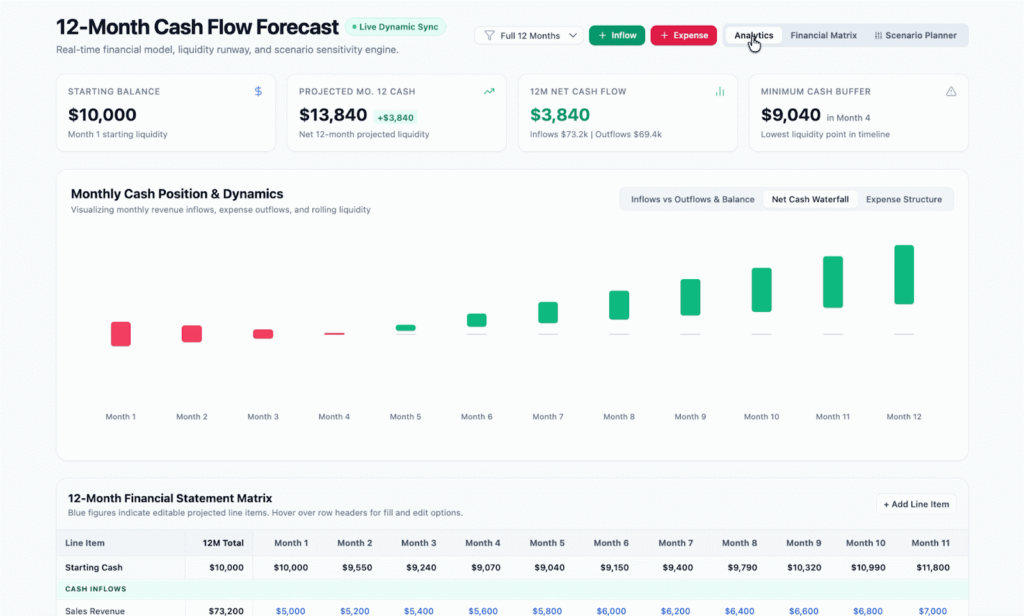Click the CASH INFLOWS section header
This screenshot has width=1024, height=616.
click(95, 589)
